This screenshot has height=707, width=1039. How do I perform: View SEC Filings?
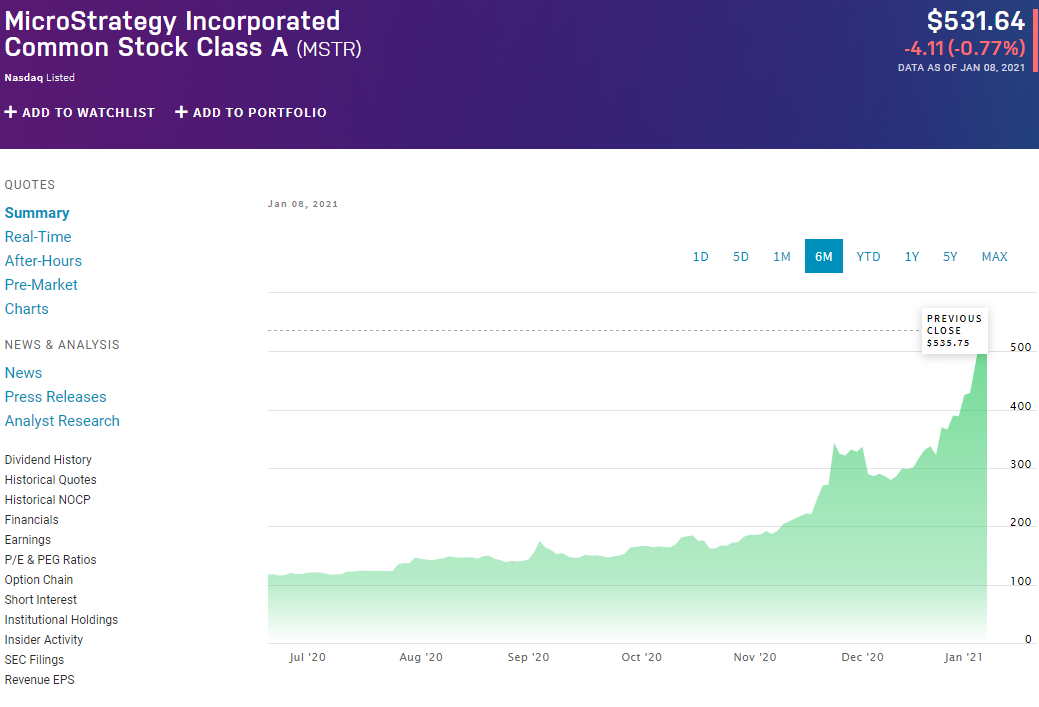click(x=34, y=660)
